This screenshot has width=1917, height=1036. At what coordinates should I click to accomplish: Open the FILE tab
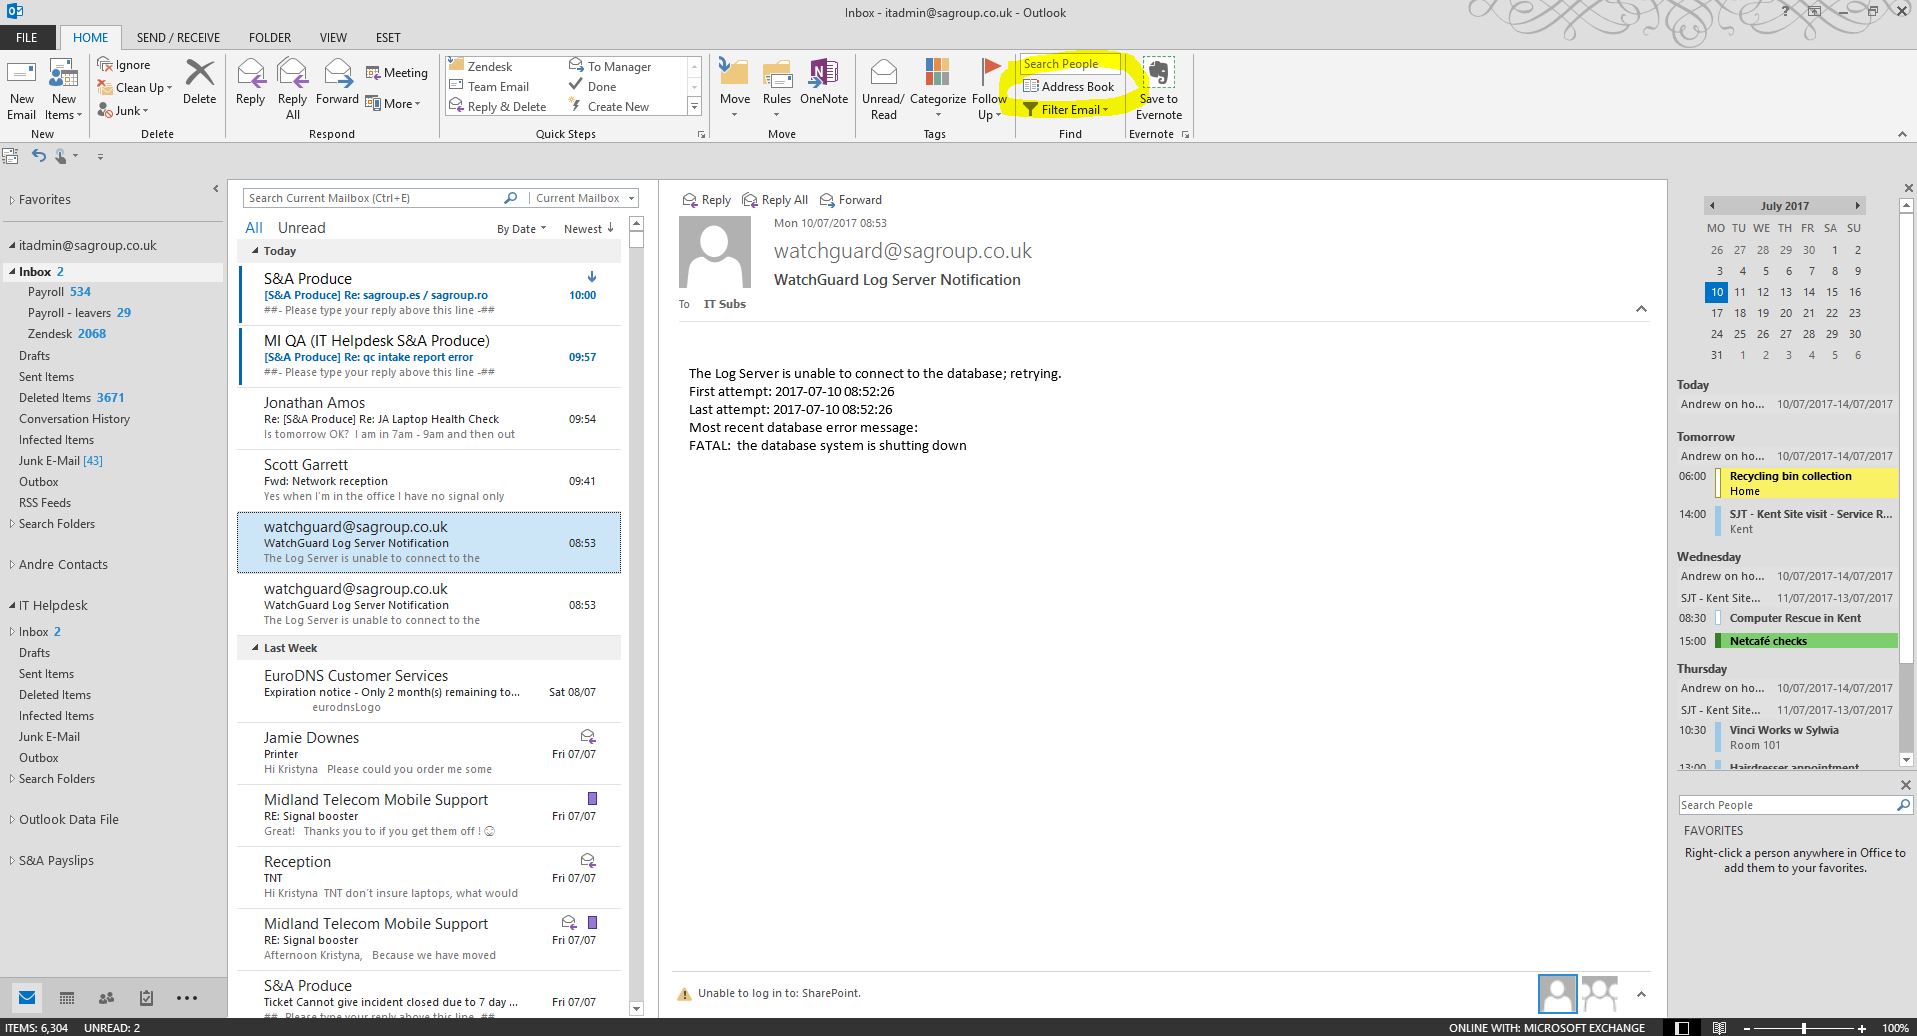27,37
